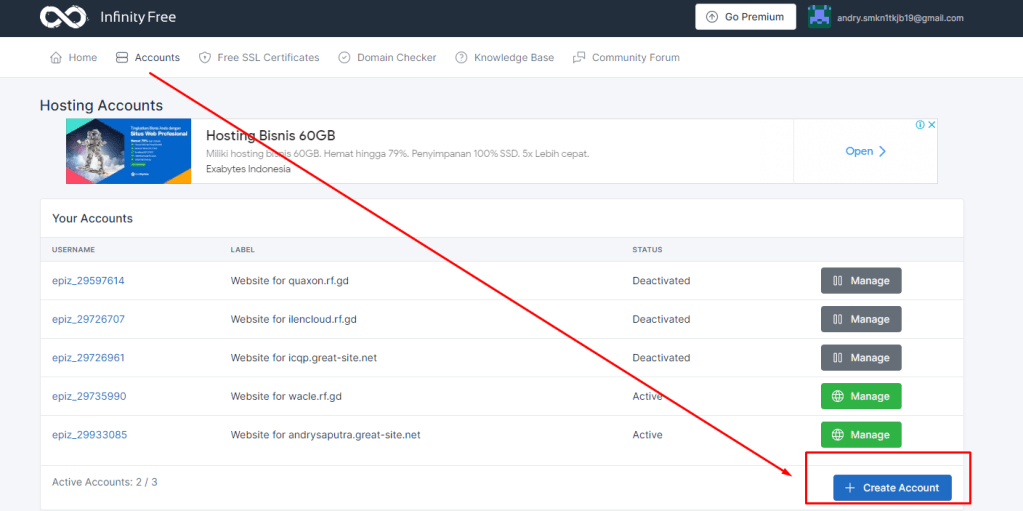Click the Go Premium button
This screenshot has width=1023, height=511.
(745, 17)
